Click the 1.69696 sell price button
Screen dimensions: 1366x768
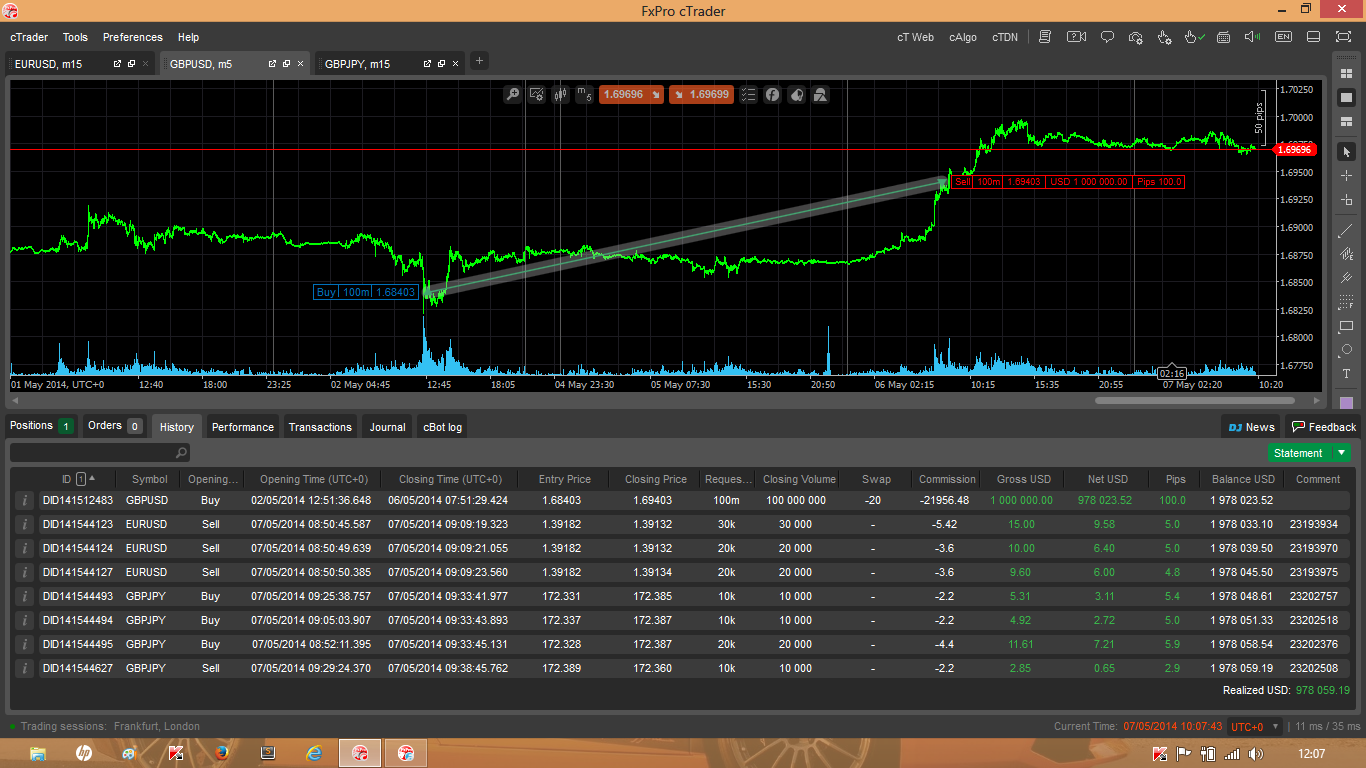tap(631, 95)
